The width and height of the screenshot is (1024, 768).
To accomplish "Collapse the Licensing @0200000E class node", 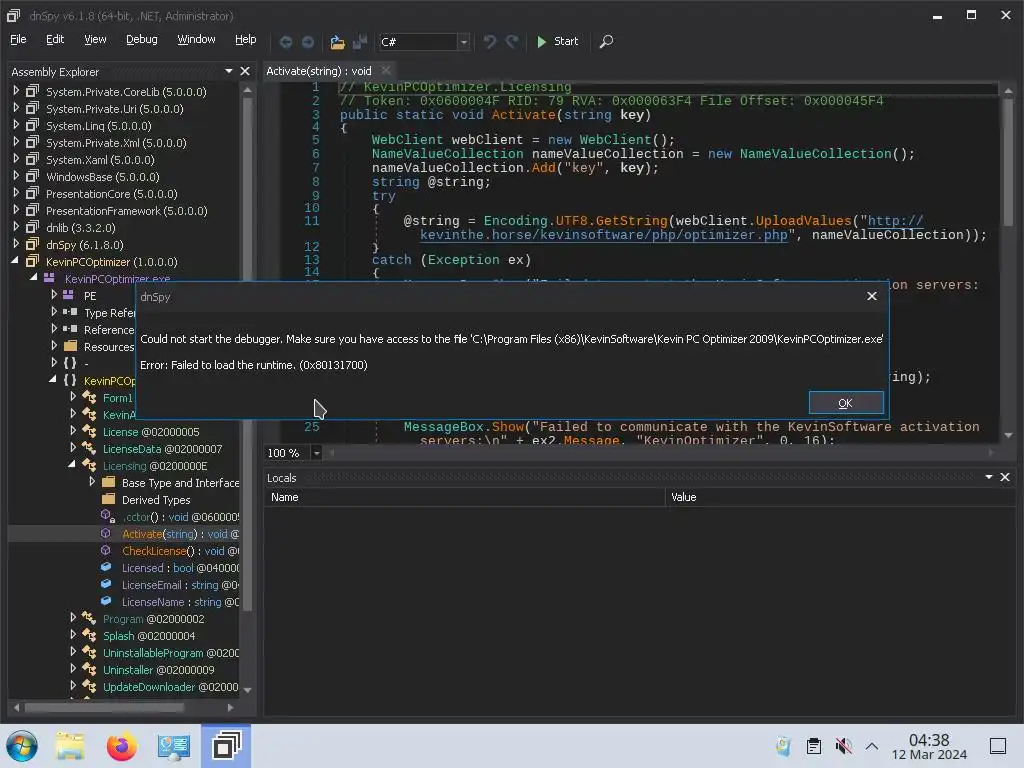I will click(72, 464).
